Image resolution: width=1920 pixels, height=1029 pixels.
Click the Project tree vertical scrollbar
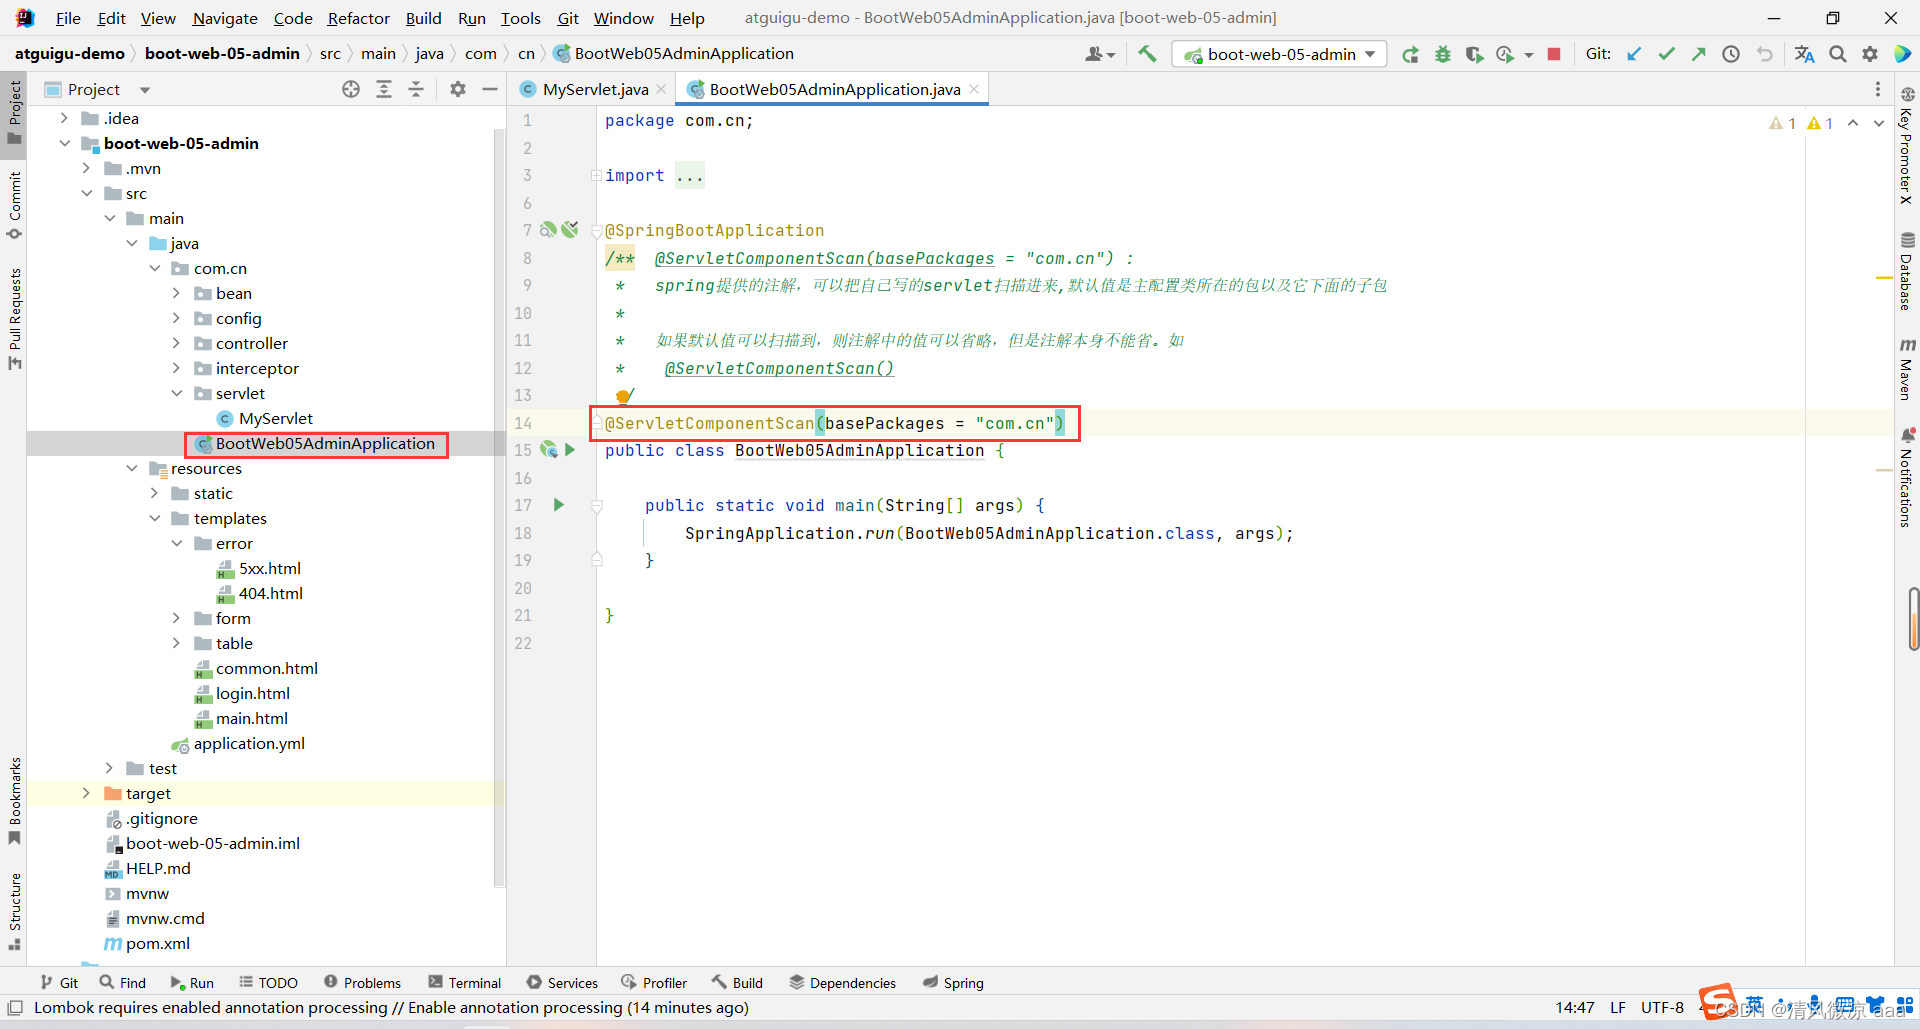point(499,508)
